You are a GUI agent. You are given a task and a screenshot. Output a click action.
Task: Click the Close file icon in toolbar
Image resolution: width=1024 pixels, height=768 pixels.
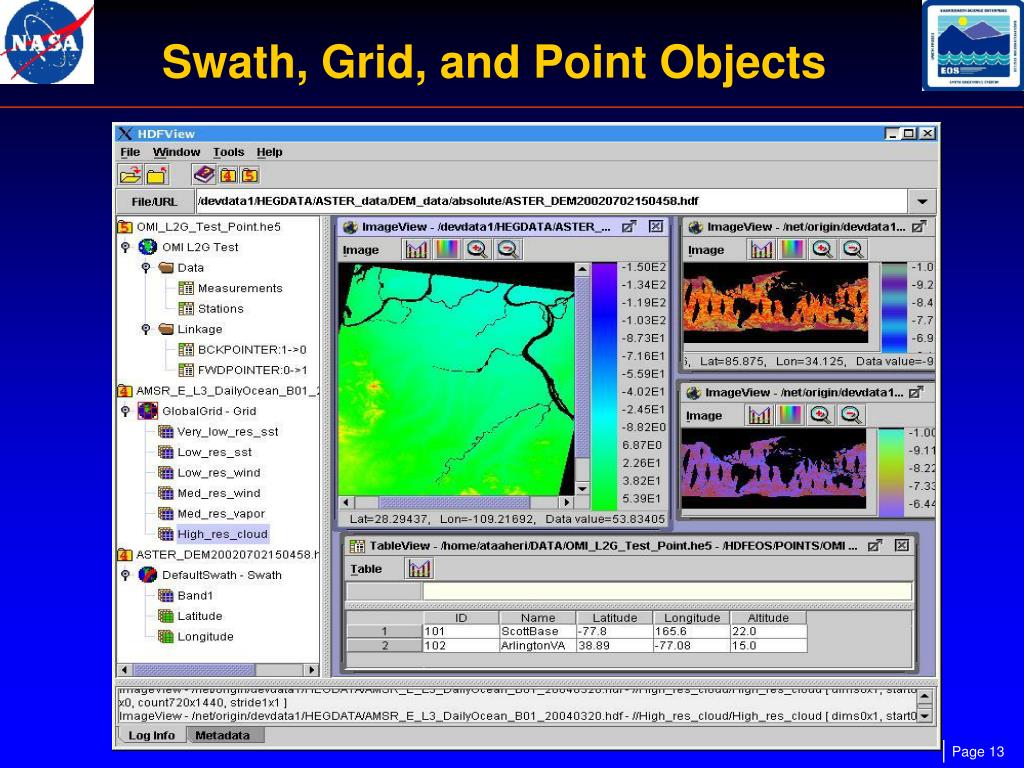tap(157, 174)
